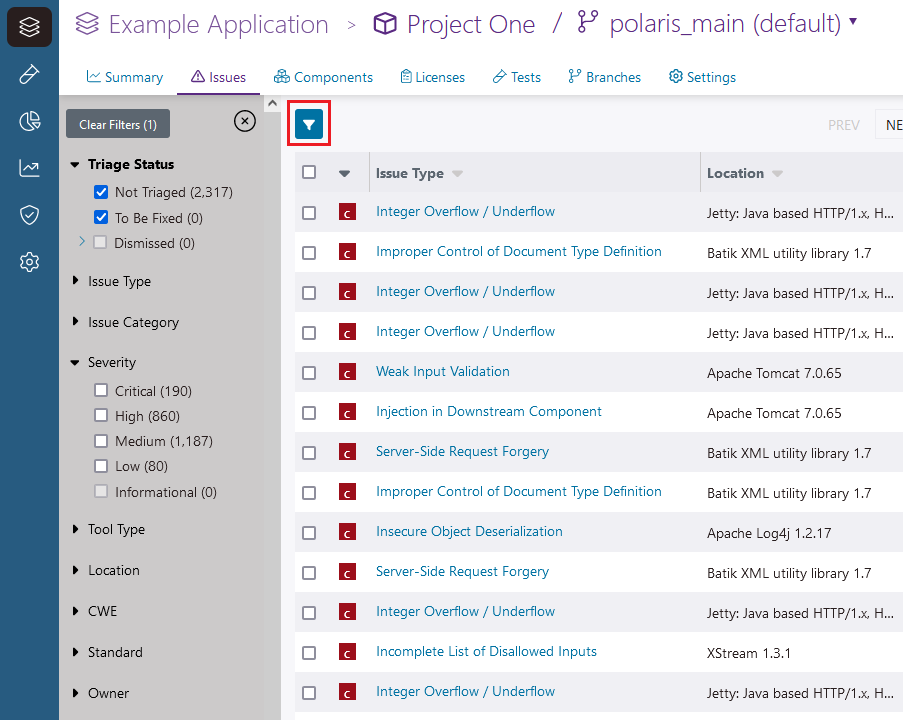Viewport: 903px width, 720px height.
Task: Open the Licenses tab
Action: click(x=432, y=77)
